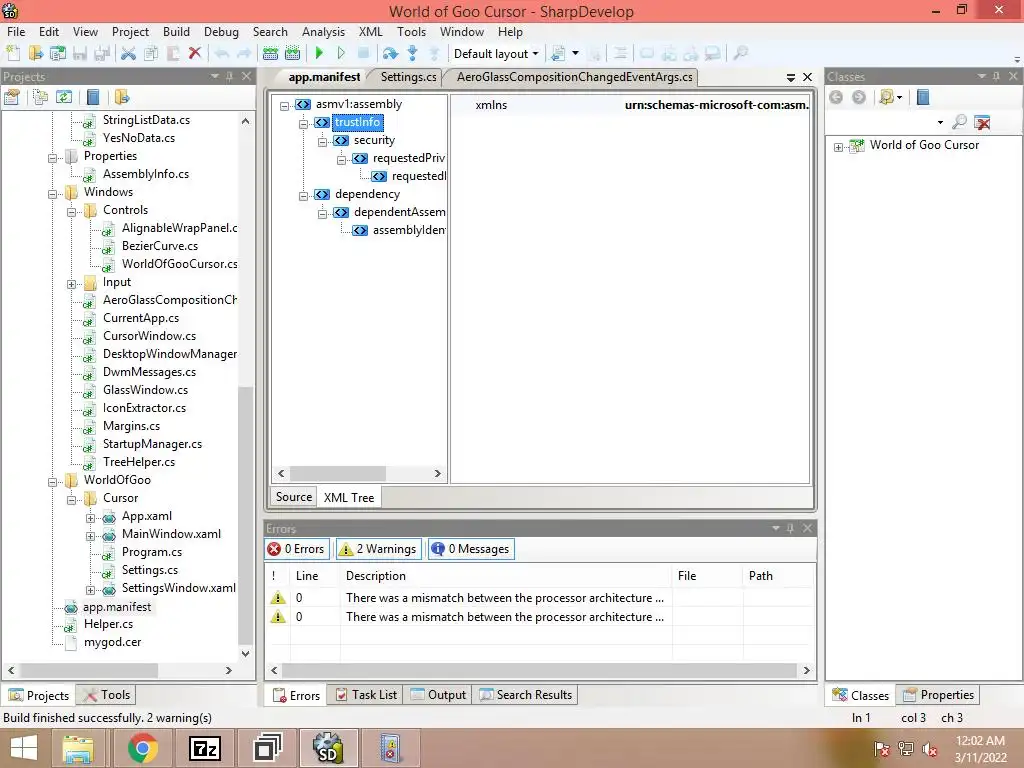Switch to the Settings.cs tab
This screenshot has height=768, width=1024.
[408, 77]
